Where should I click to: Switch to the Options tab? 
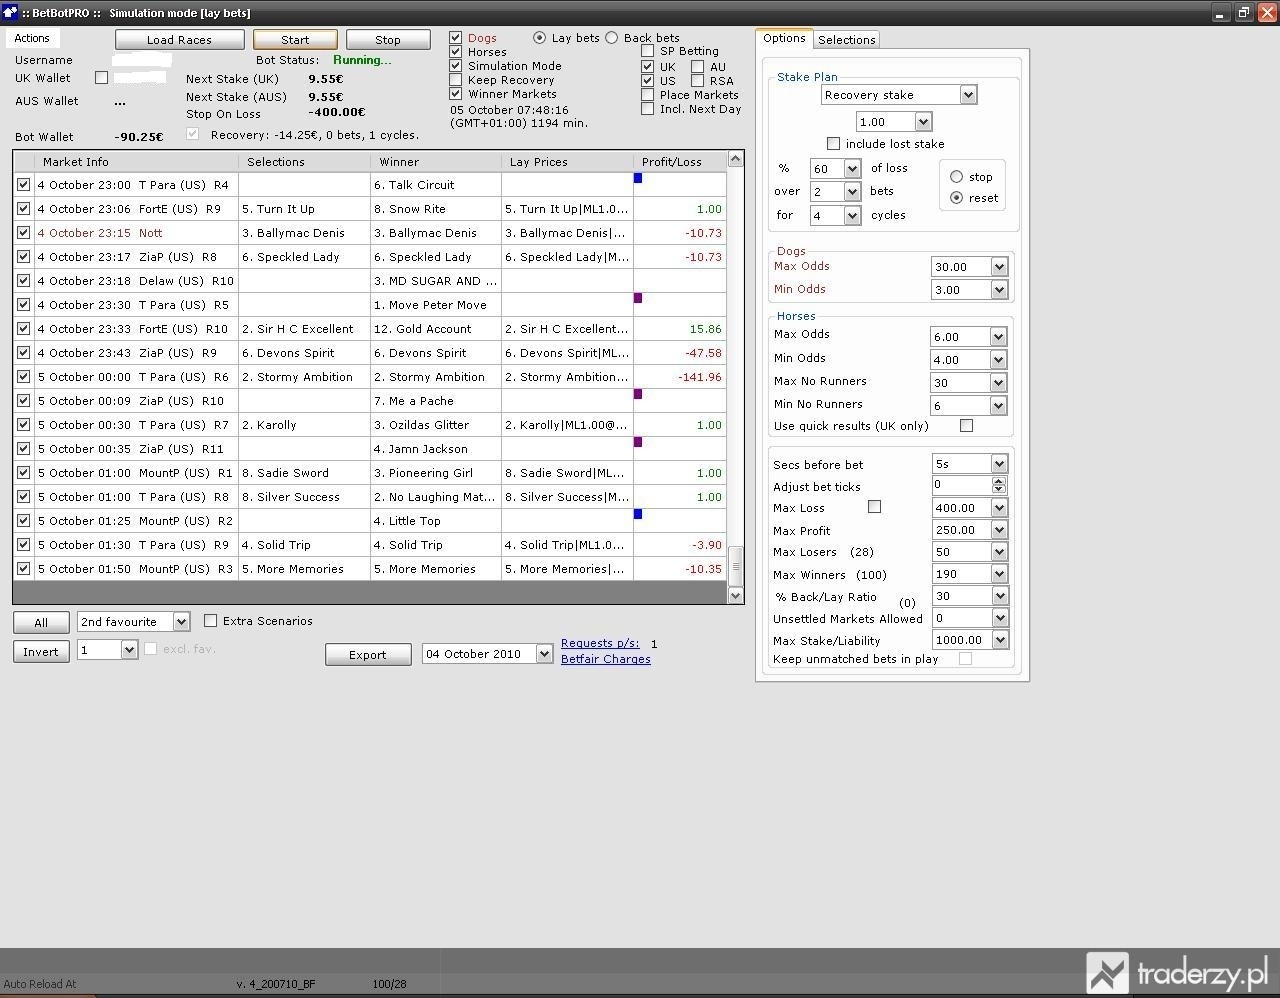click(x=784, y=38)
